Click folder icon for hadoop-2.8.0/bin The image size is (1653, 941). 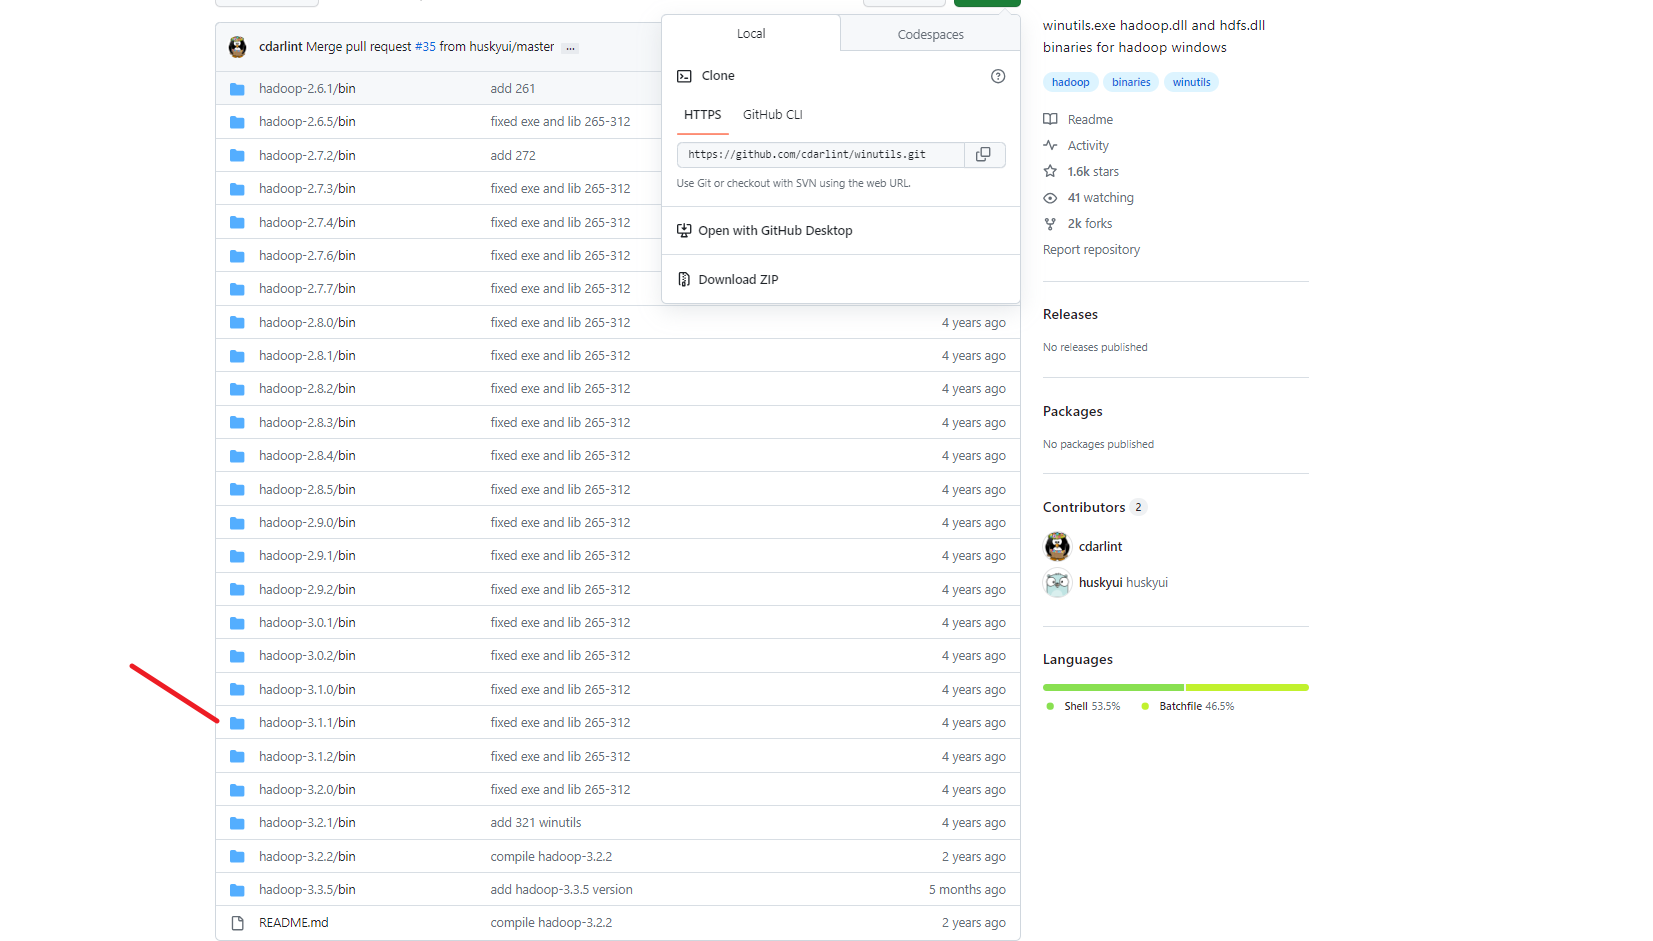point(237,323)
